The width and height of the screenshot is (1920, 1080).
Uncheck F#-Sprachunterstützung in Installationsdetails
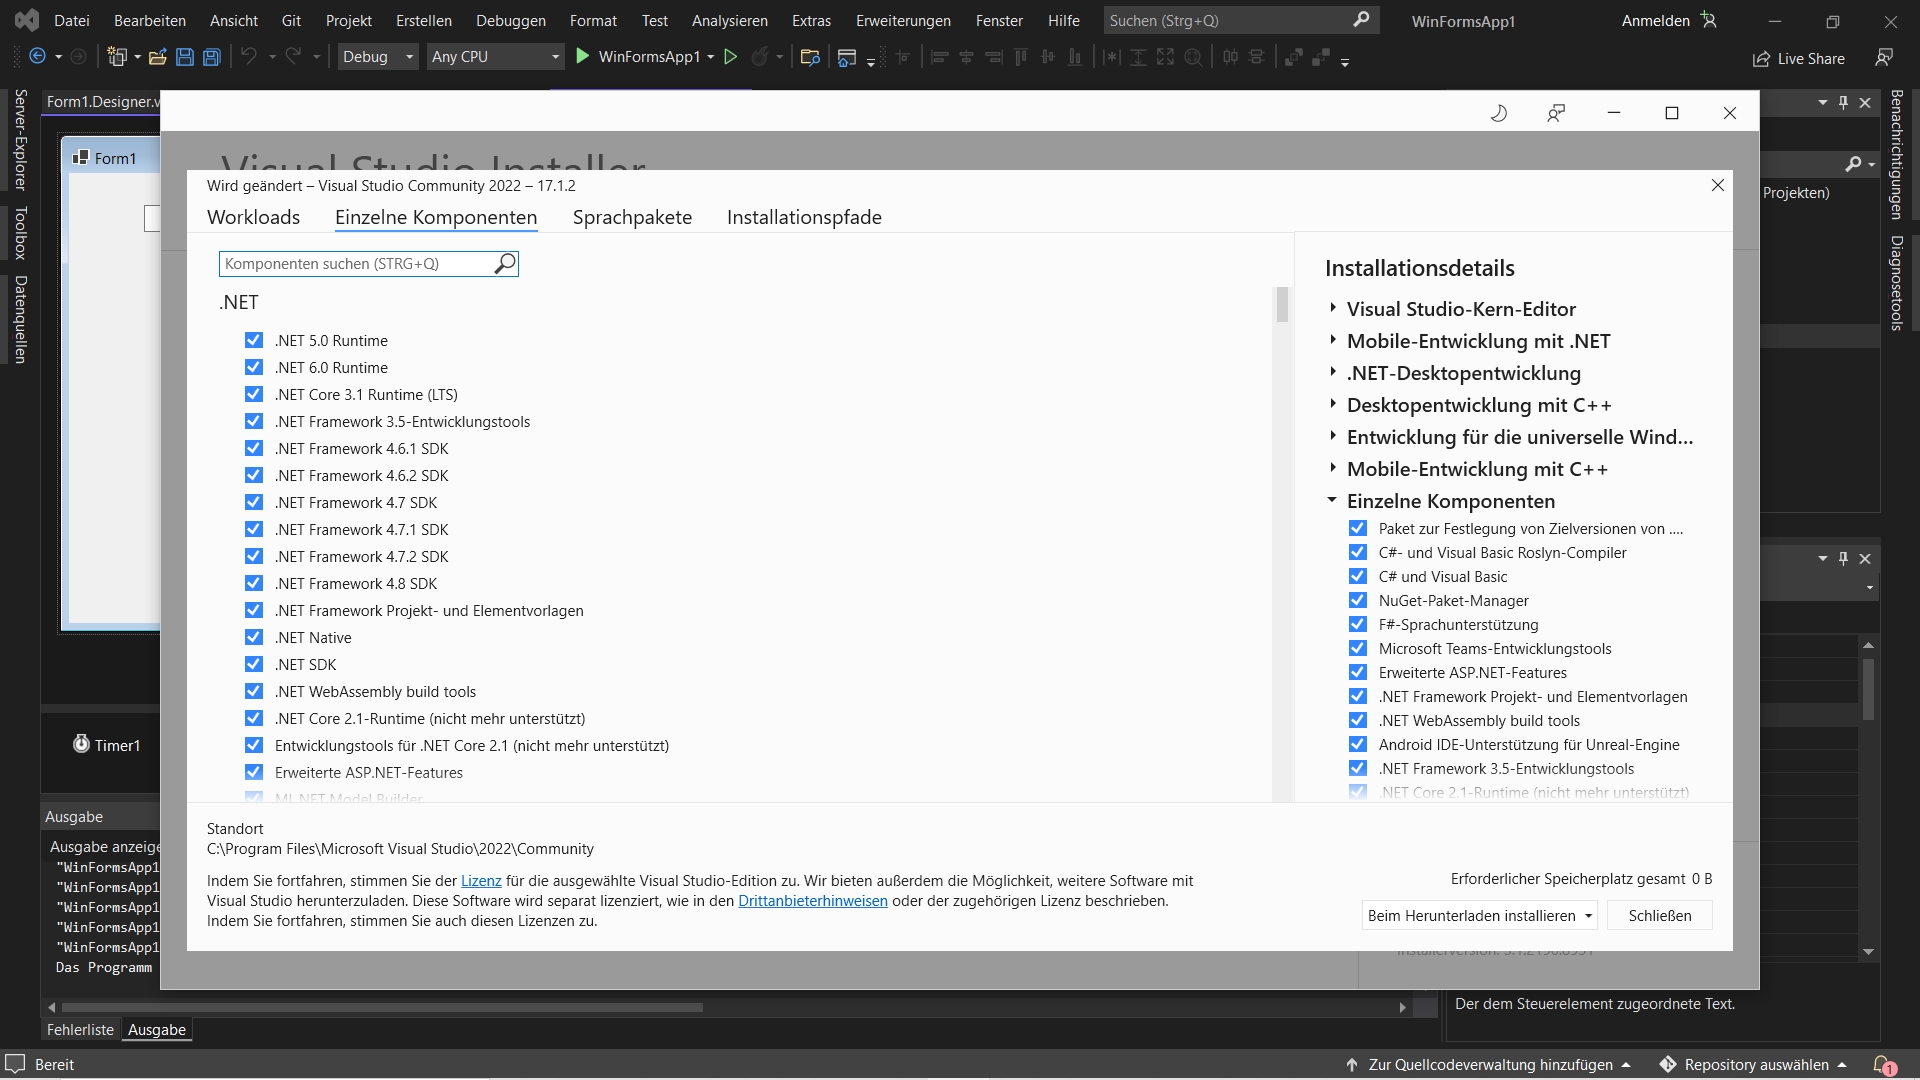click(x=1358, y=624)
